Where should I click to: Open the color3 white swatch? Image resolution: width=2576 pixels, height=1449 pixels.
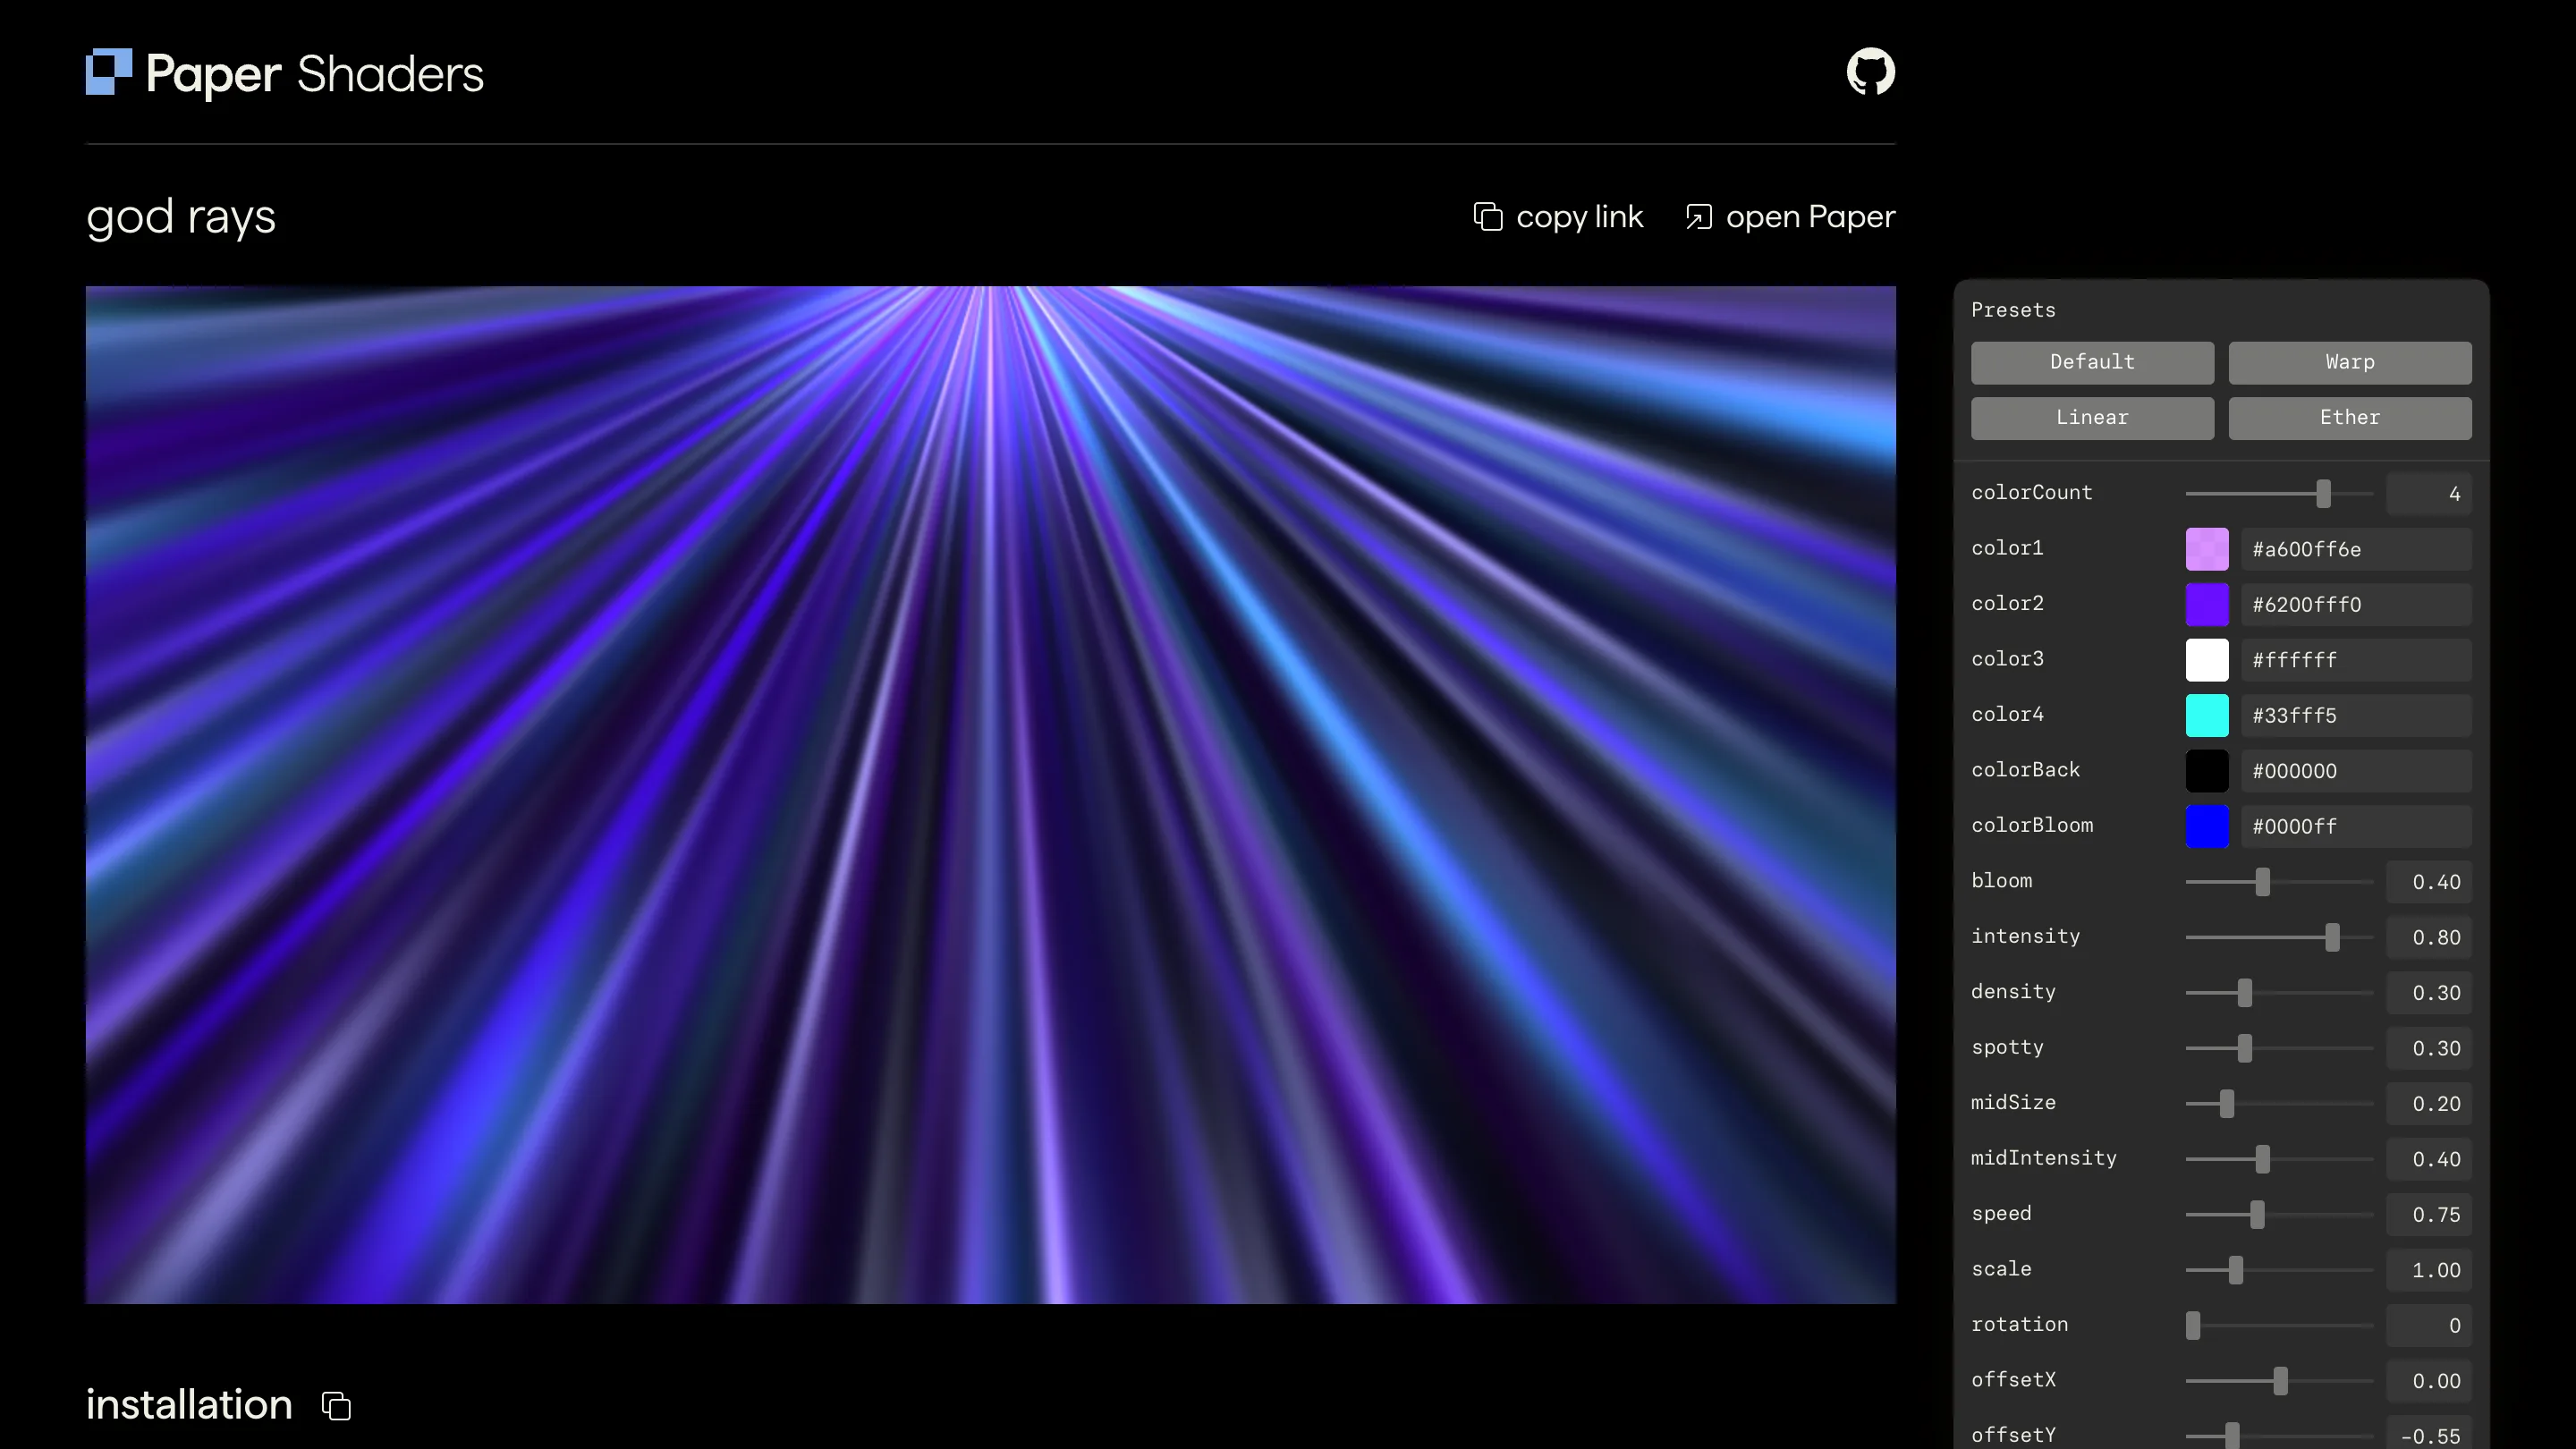pyautogui.click(x=2207, y=660)
